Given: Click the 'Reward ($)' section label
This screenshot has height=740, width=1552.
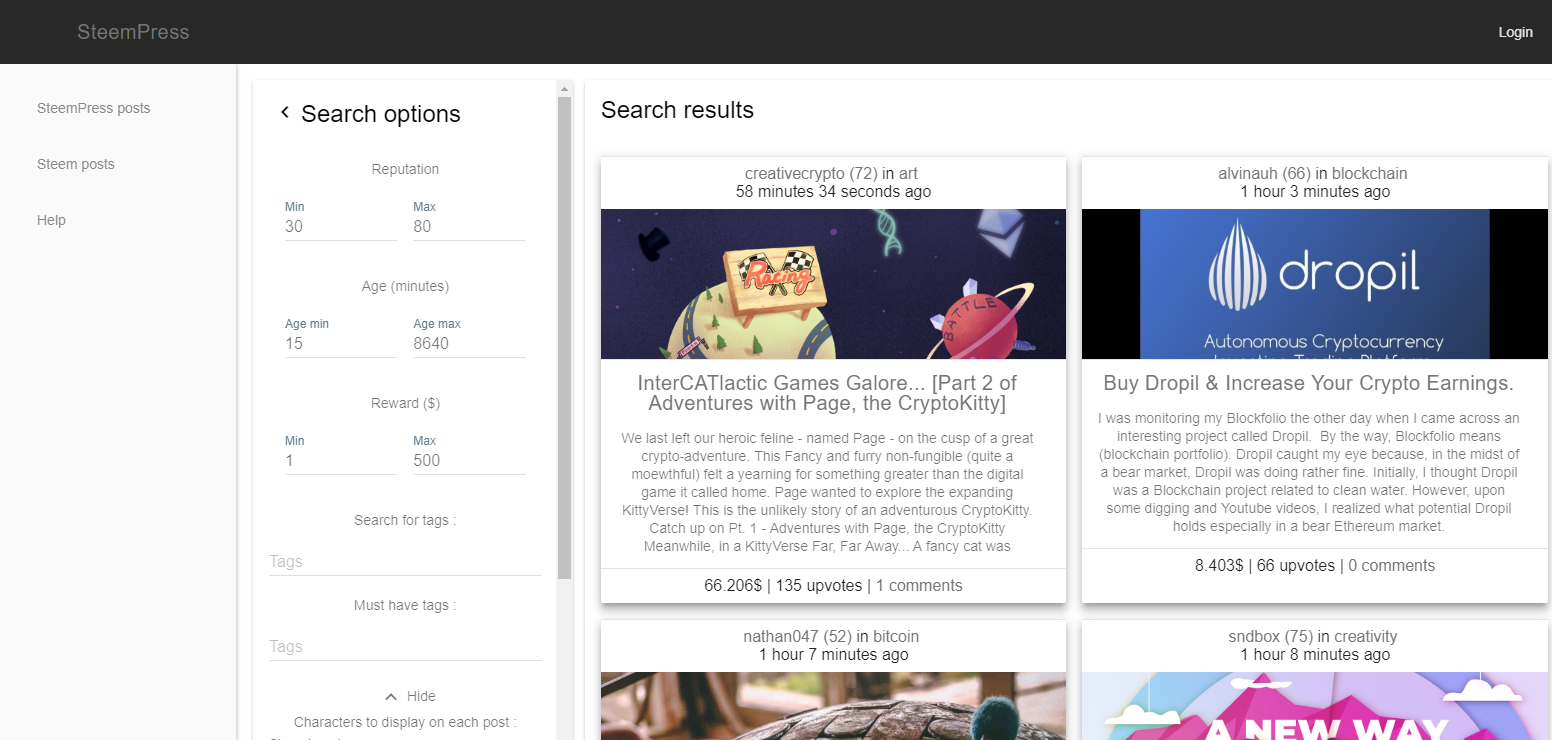Looking at the screenshot, I should coord(405,403).
